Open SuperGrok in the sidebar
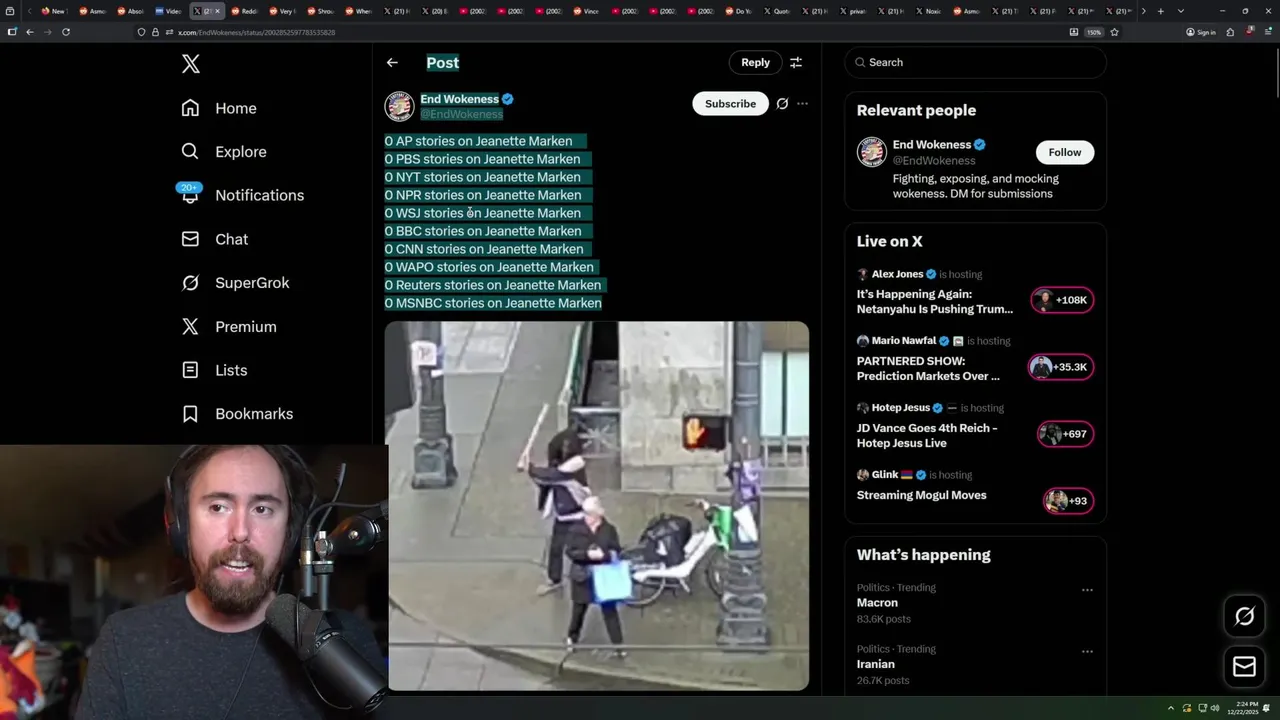 click(235, 283)
